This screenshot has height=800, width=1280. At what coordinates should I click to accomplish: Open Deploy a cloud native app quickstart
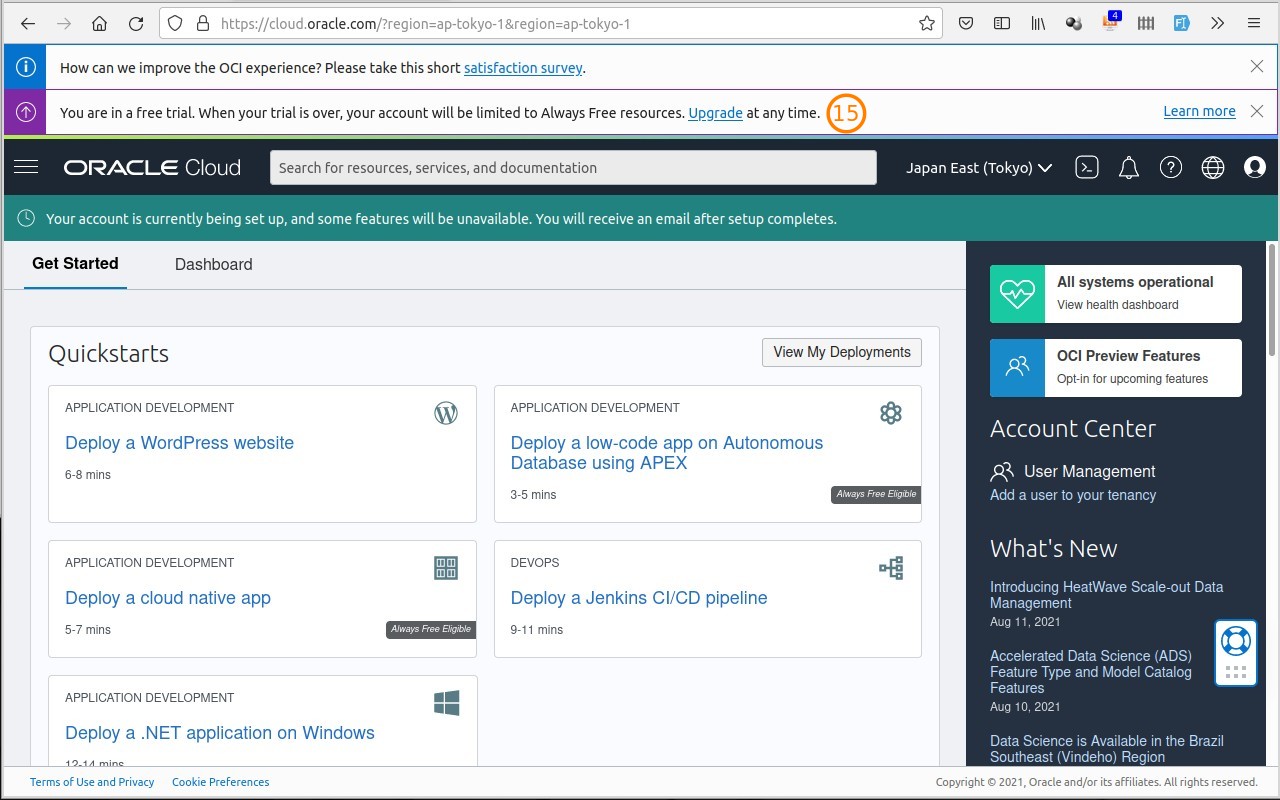168,598
